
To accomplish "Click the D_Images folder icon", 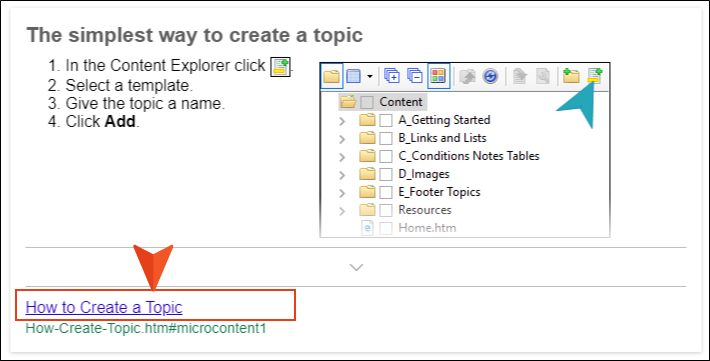I will 367,173.
